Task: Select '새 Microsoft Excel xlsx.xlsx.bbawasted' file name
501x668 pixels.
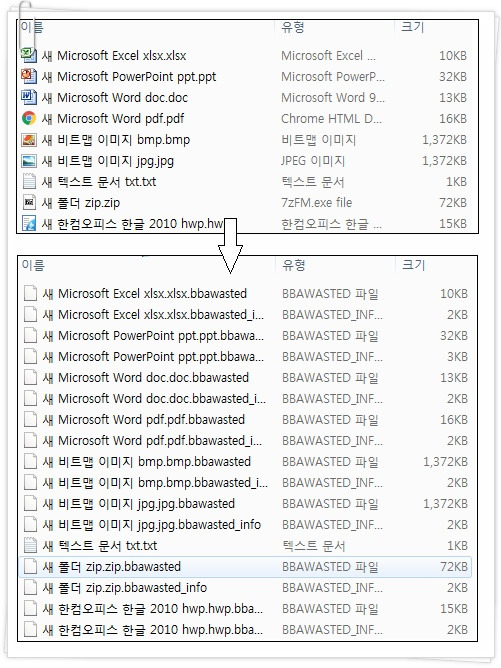Action: click(144, 294)
